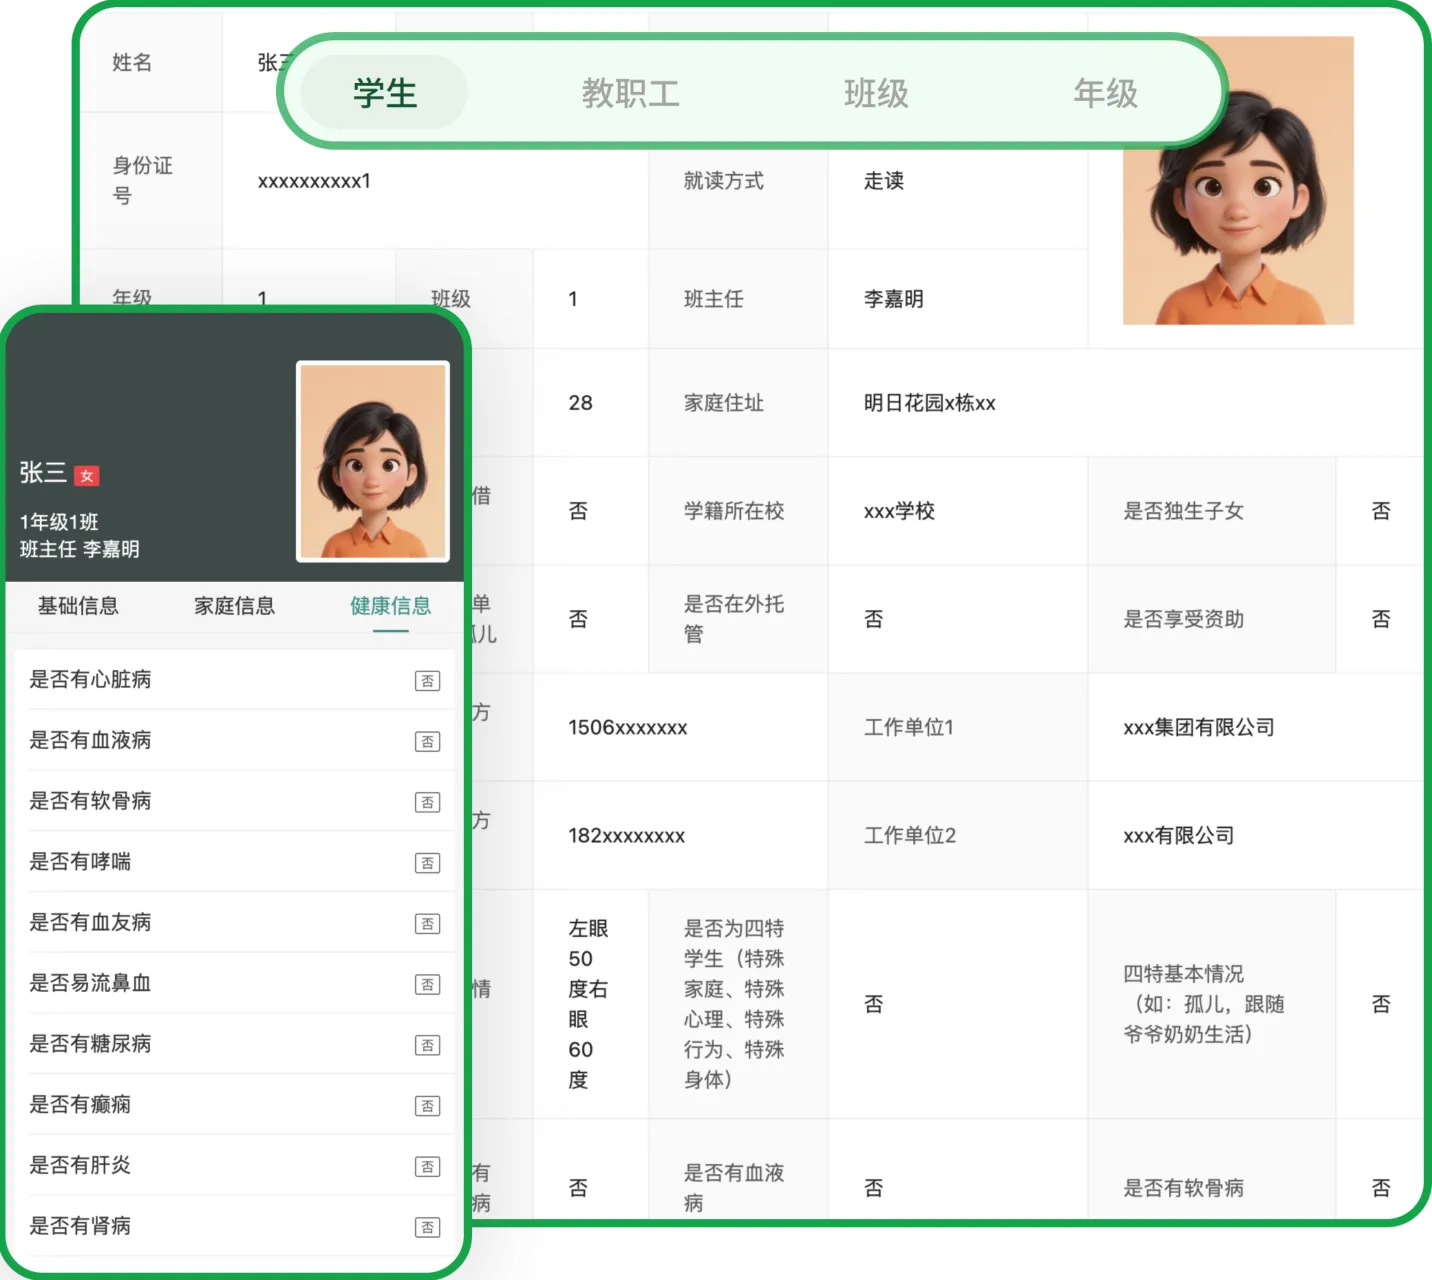Toggle the 是否易流鼻血 answer
Image resolution: width=1432 pixels, height=1280 pixels.
428,984
